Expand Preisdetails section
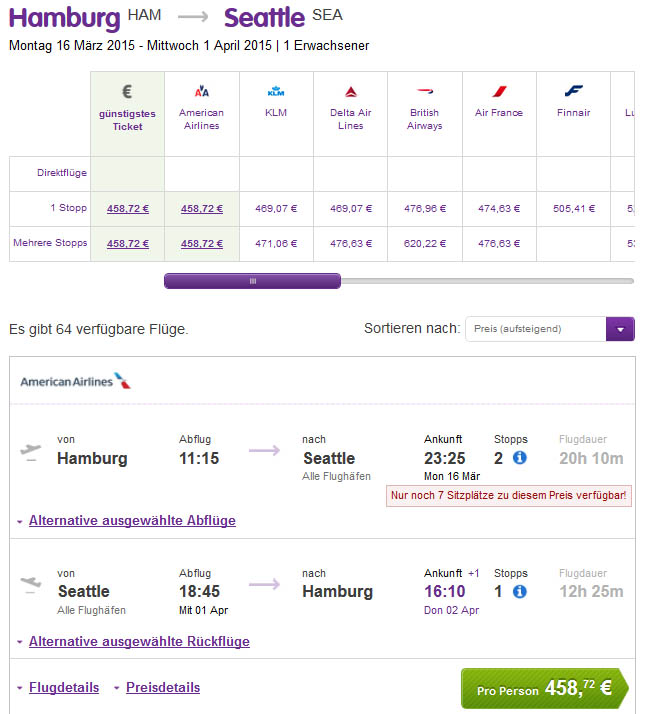The height and width of the screenshot is (714, 648). pos(163,687)
